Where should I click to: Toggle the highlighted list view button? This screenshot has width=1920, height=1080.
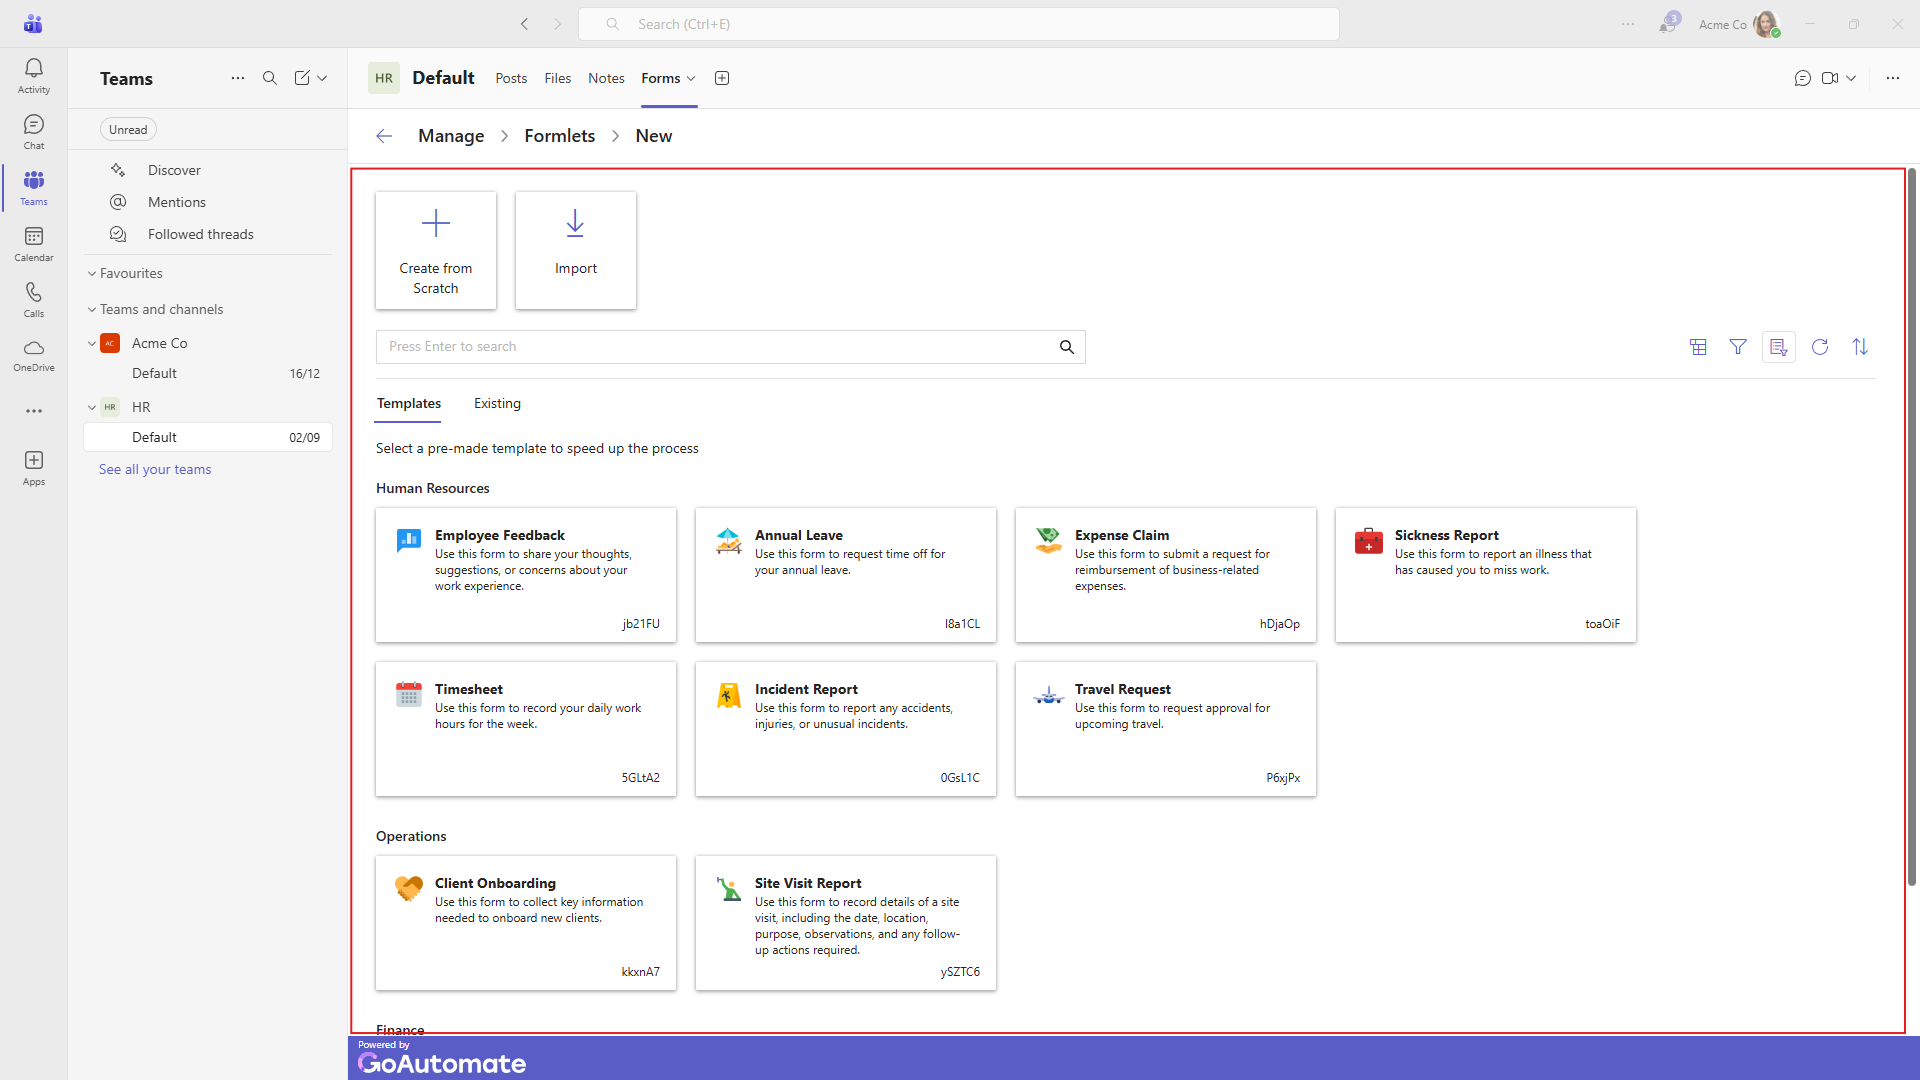1778,347
